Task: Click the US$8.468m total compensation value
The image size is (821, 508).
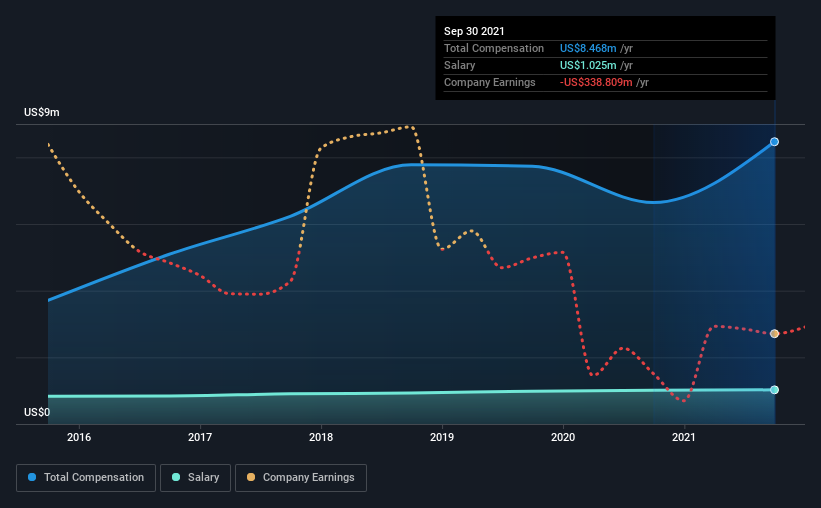Action: 588,48
